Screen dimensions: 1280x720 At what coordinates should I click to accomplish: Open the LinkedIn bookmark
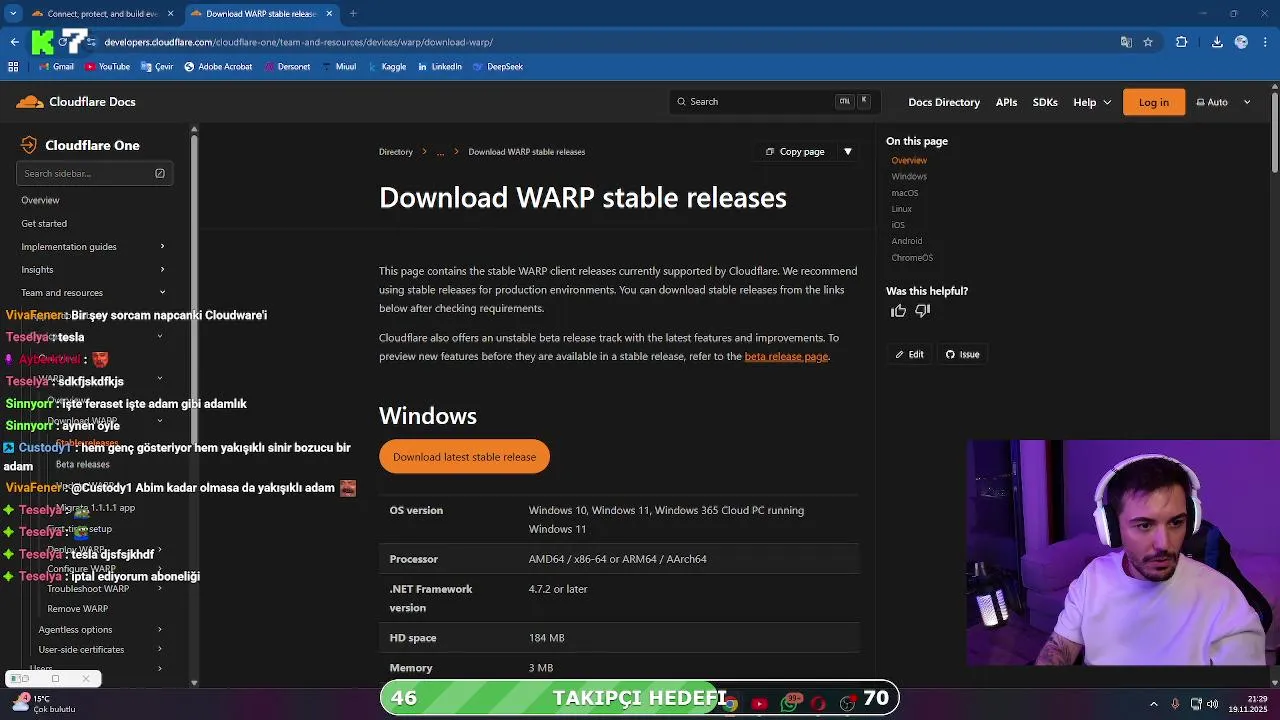pos(440,67)
